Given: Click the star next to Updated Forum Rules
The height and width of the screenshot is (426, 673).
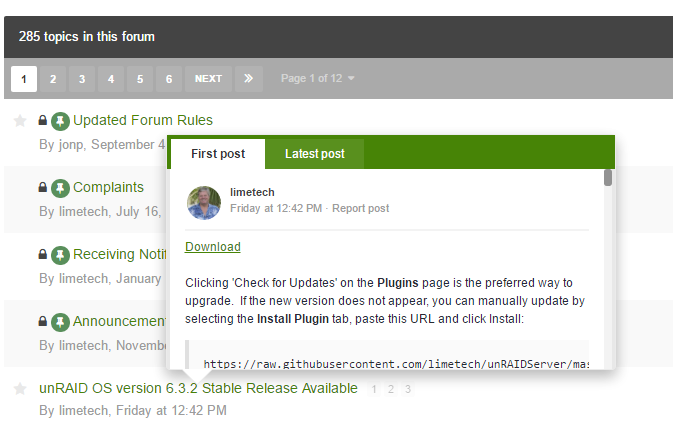Looking at the screenshot, I should (20, 121).
